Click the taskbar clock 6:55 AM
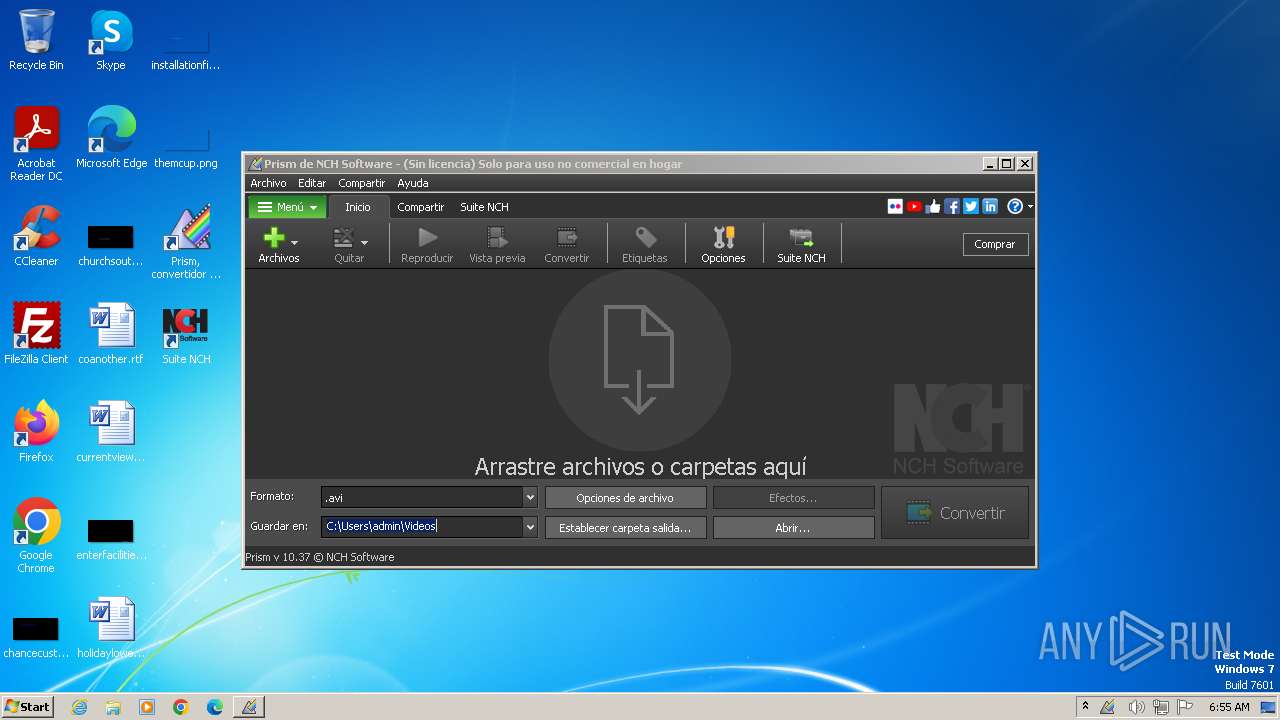The image size is (1280, 720). coord(1229,707)
